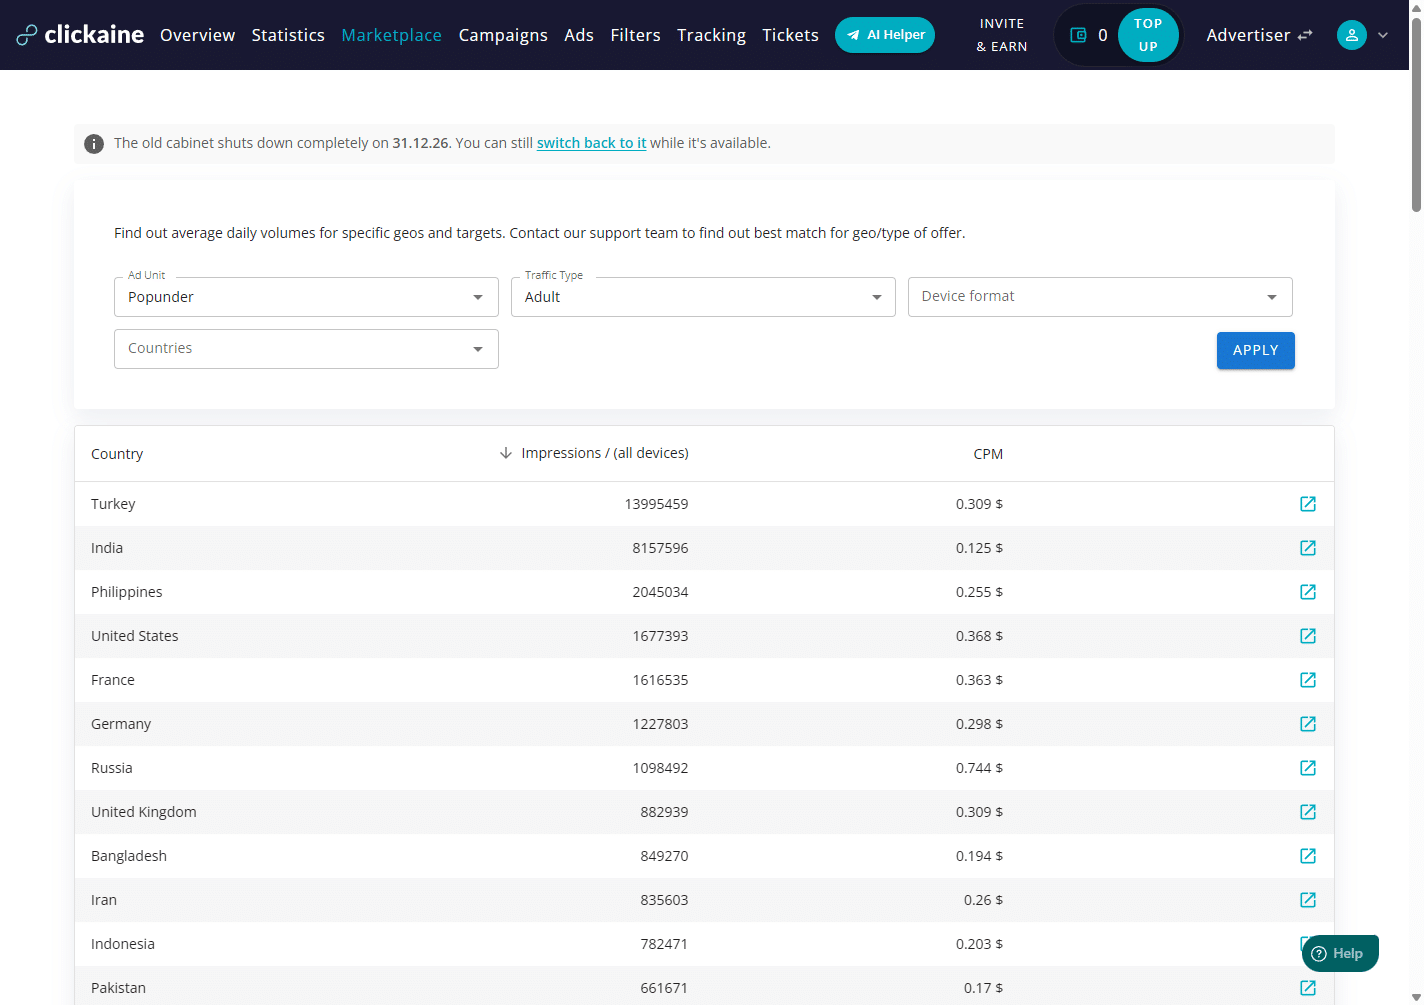Expand the account menu chevron
The height and width of the screenshot is (1005, 1424).
1383,35
